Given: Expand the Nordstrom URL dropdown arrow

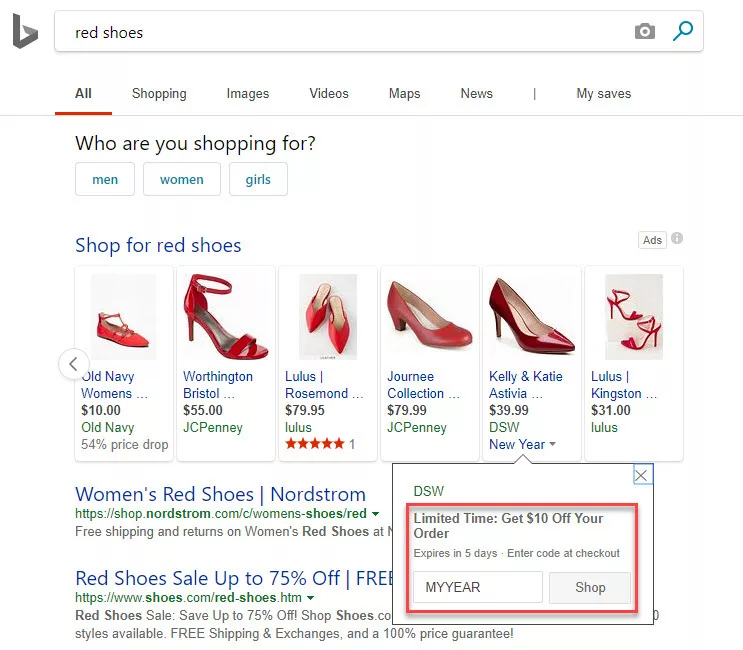Looking at the screenshot, I should pyautogui.click(x=375, y=514).
